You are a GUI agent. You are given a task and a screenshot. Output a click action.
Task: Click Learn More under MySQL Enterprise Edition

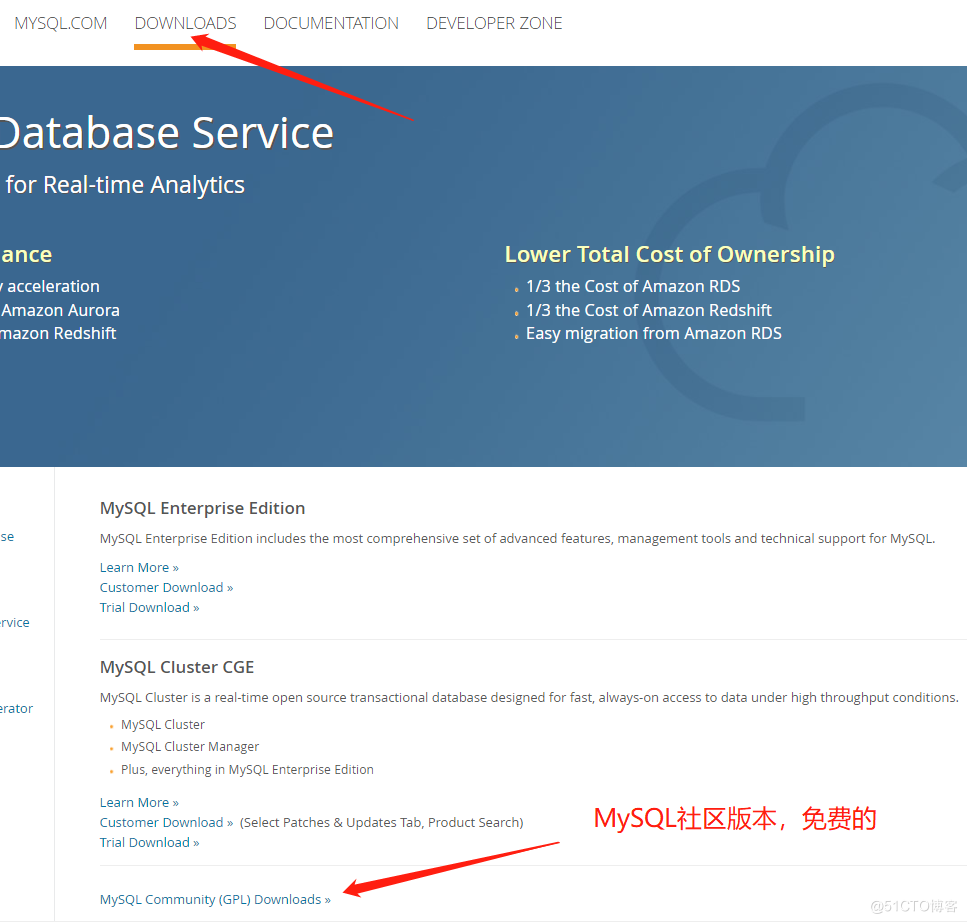point(139,567)
